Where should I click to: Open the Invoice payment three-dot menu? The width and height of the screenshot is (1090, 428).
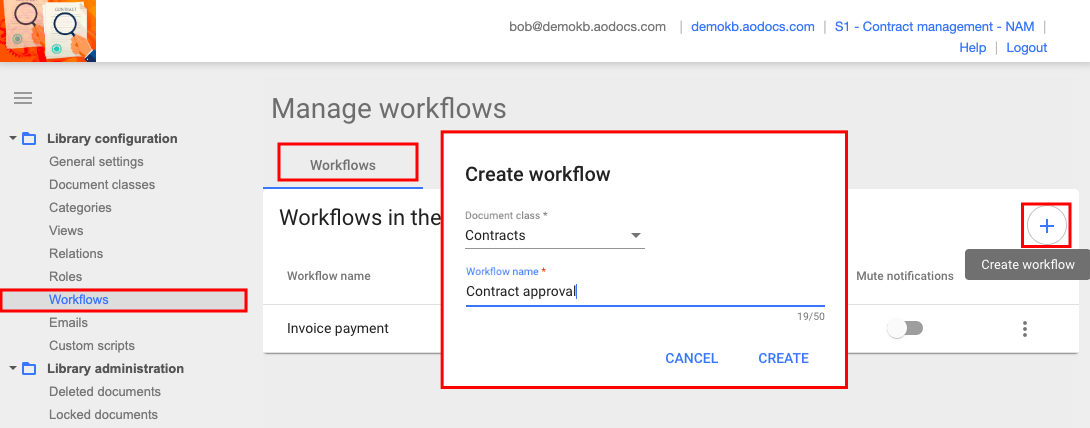click(1024, 329)
